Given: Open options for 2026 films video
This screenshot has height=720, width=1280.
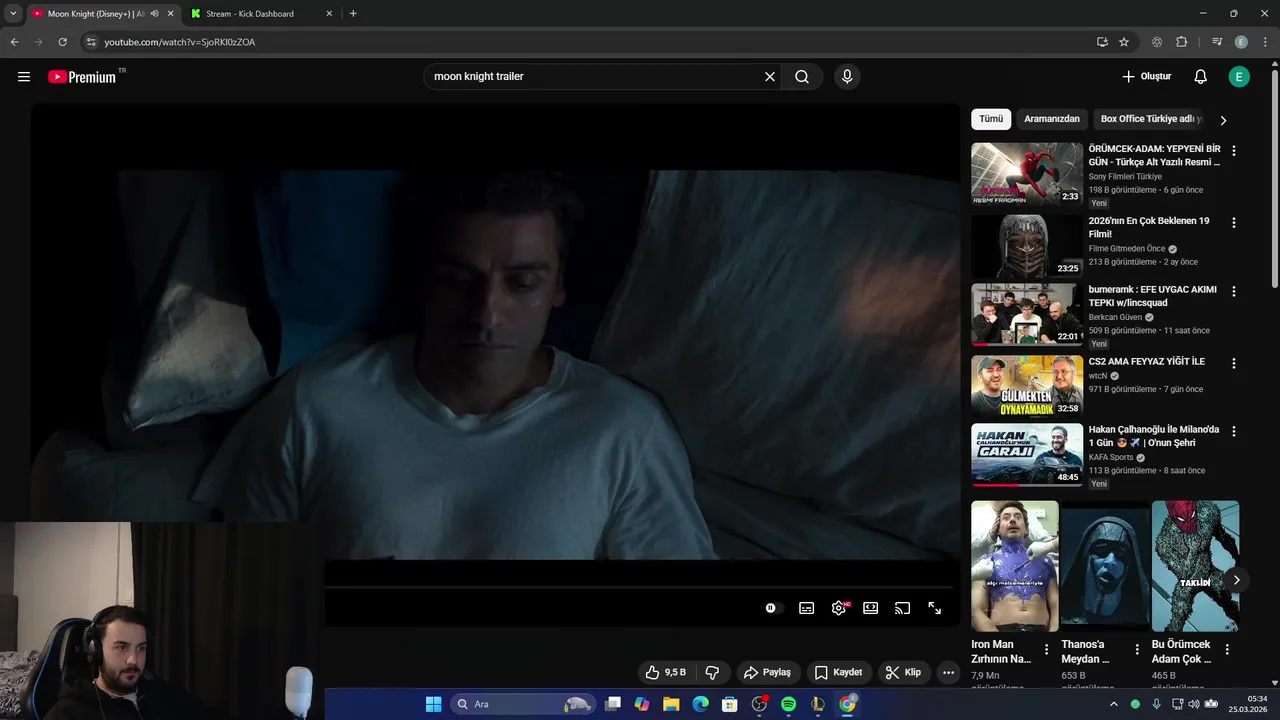Looking at the screenshot, I should tap(1234, 223).
